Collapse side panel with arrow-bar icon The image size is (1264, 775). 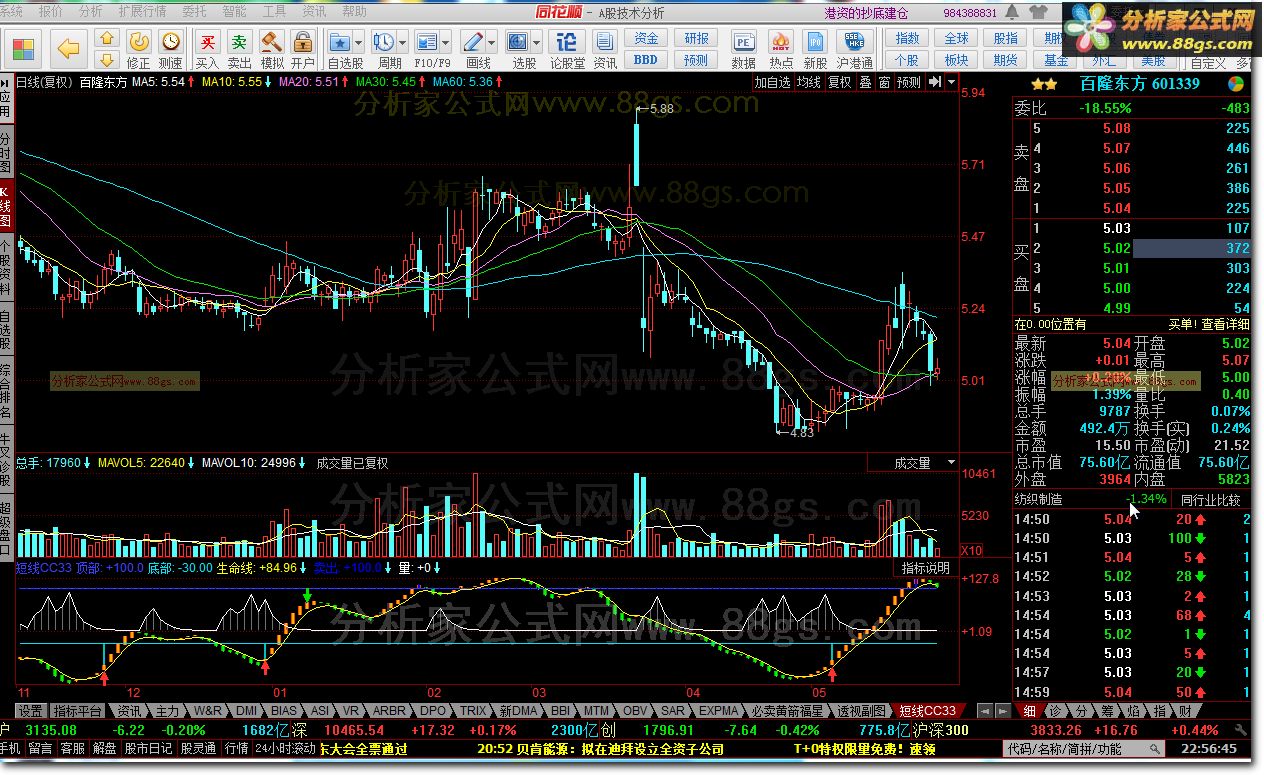tap(935, 82)
